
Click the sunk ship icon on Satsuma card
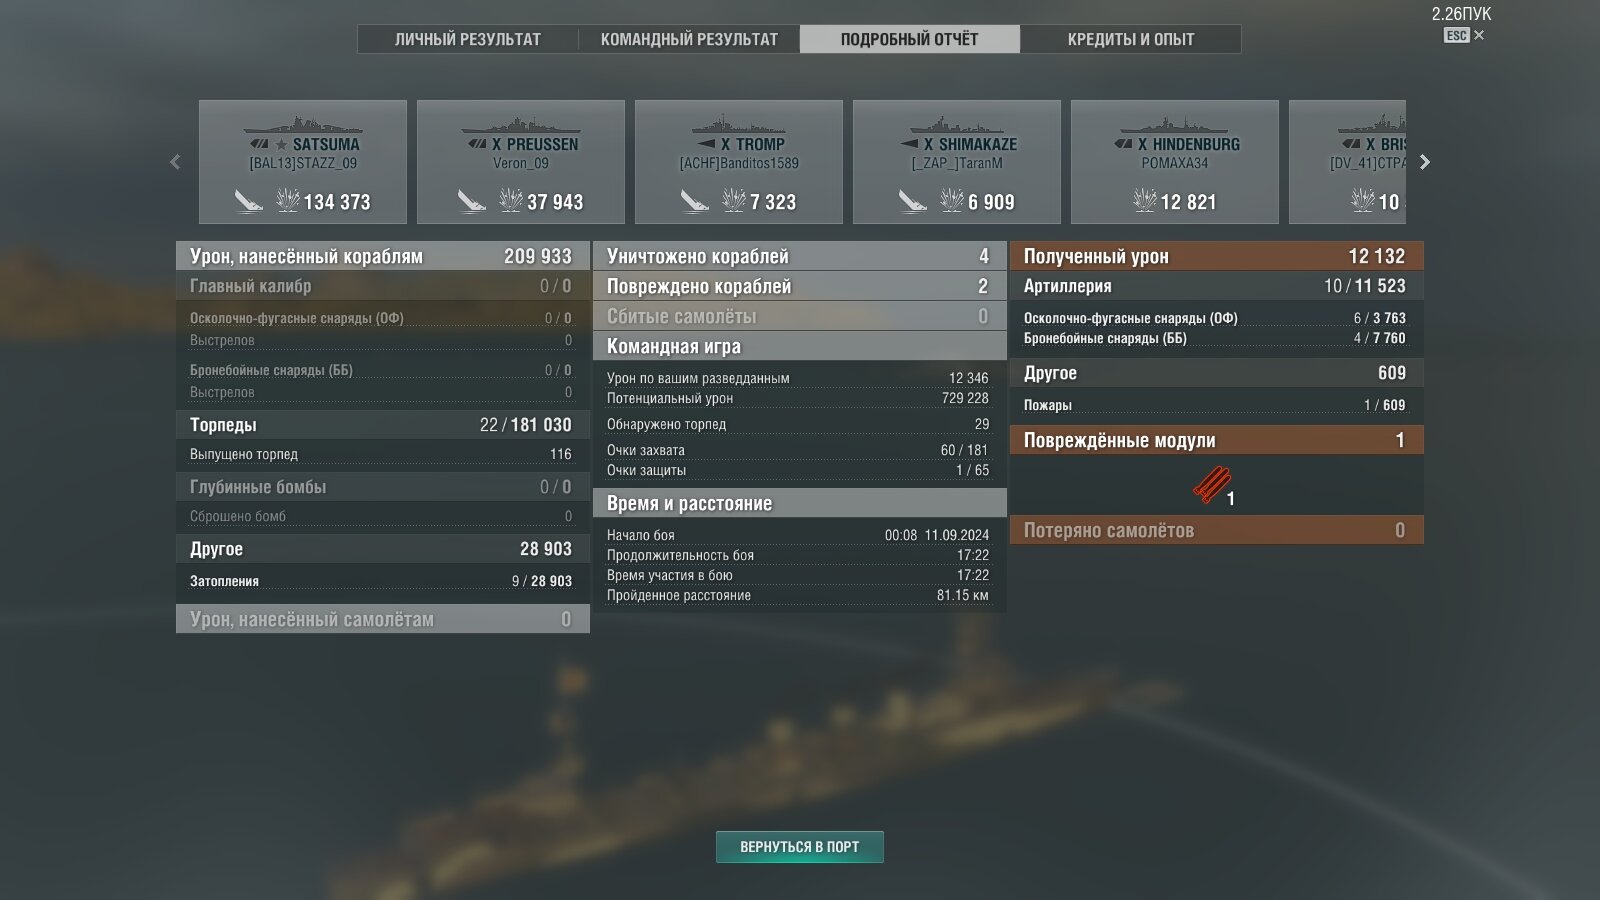tap(249, 201)
